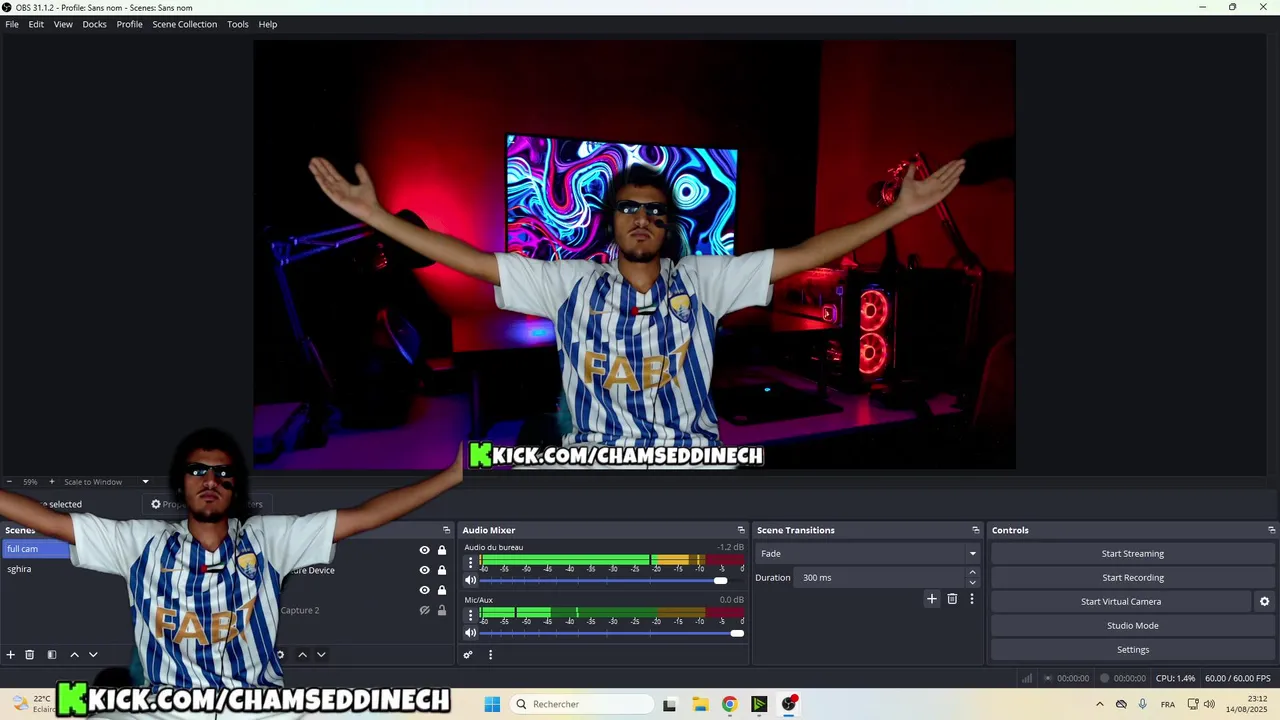
Task: Open the Edit menu
Action: coord(36,24)
